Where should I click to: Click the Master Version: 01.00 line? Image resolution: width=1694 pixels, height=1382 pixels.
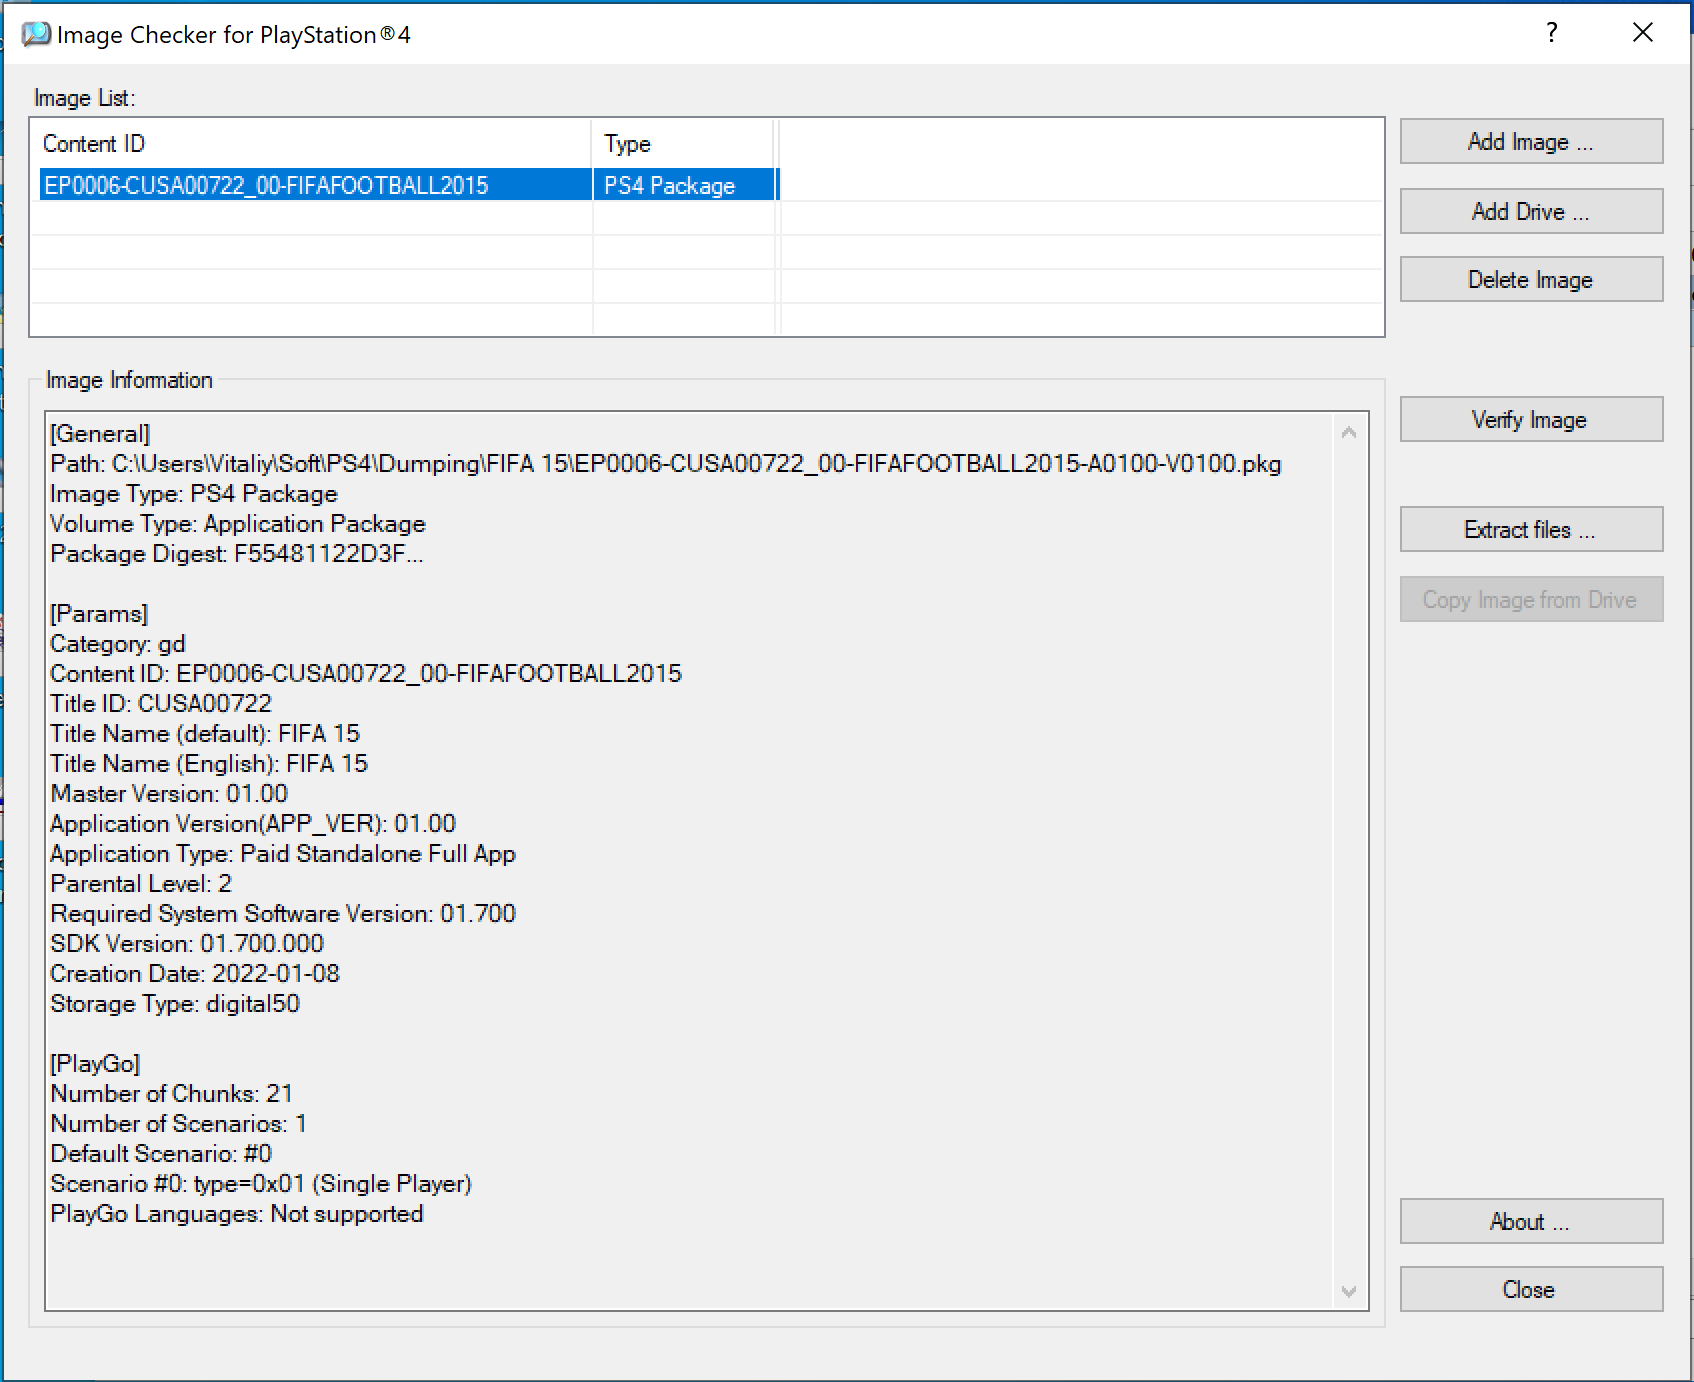tap(169, 794)
